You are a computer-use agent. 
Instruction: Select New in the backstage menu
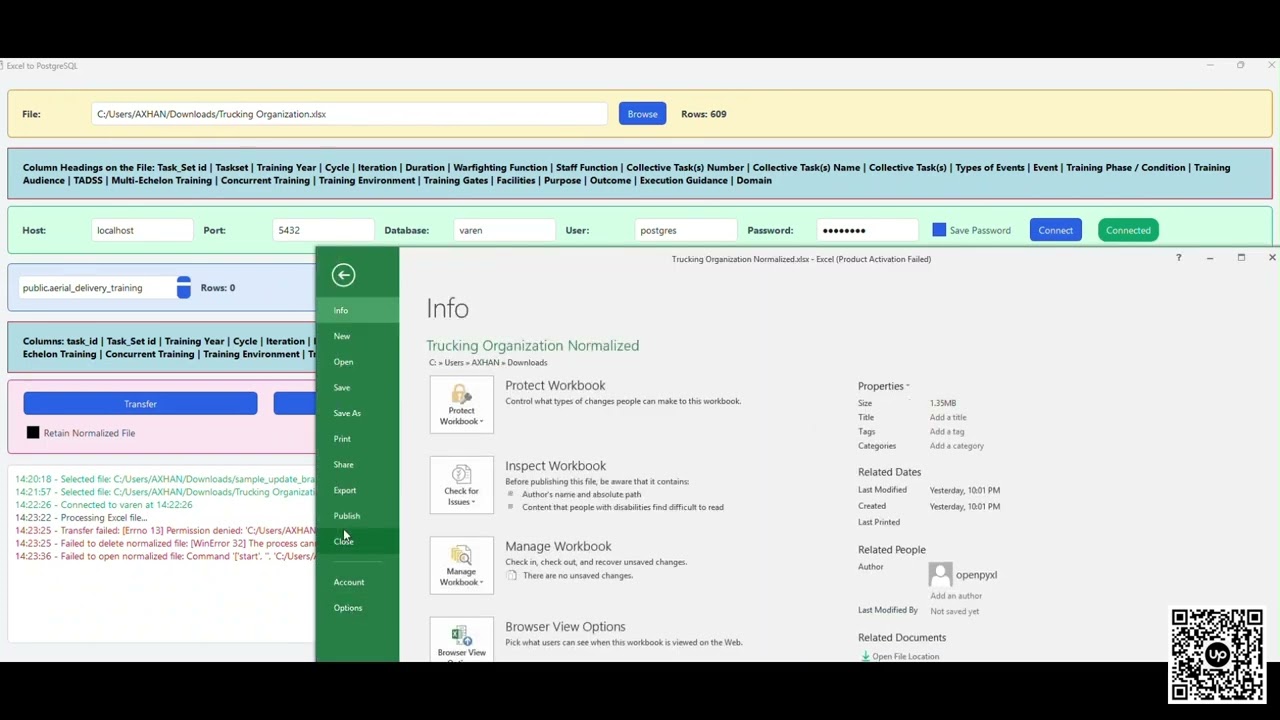coord(357,336)
